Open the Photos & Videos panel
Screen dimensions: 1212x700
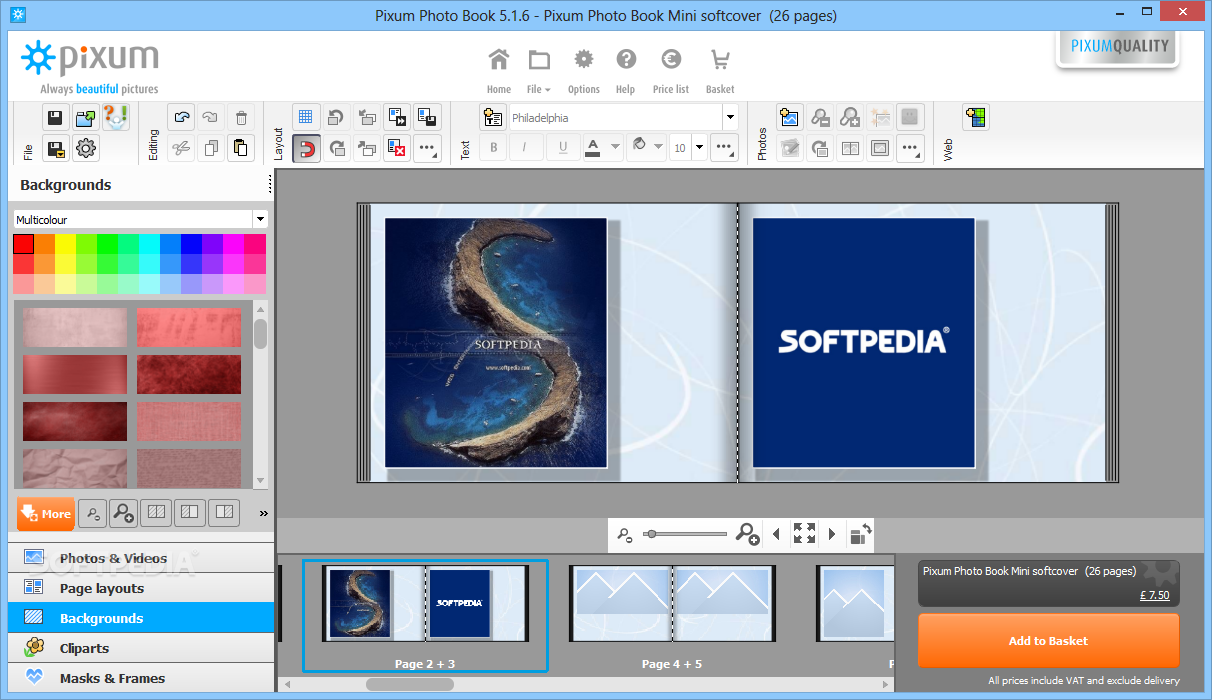[x=141, y=558]
